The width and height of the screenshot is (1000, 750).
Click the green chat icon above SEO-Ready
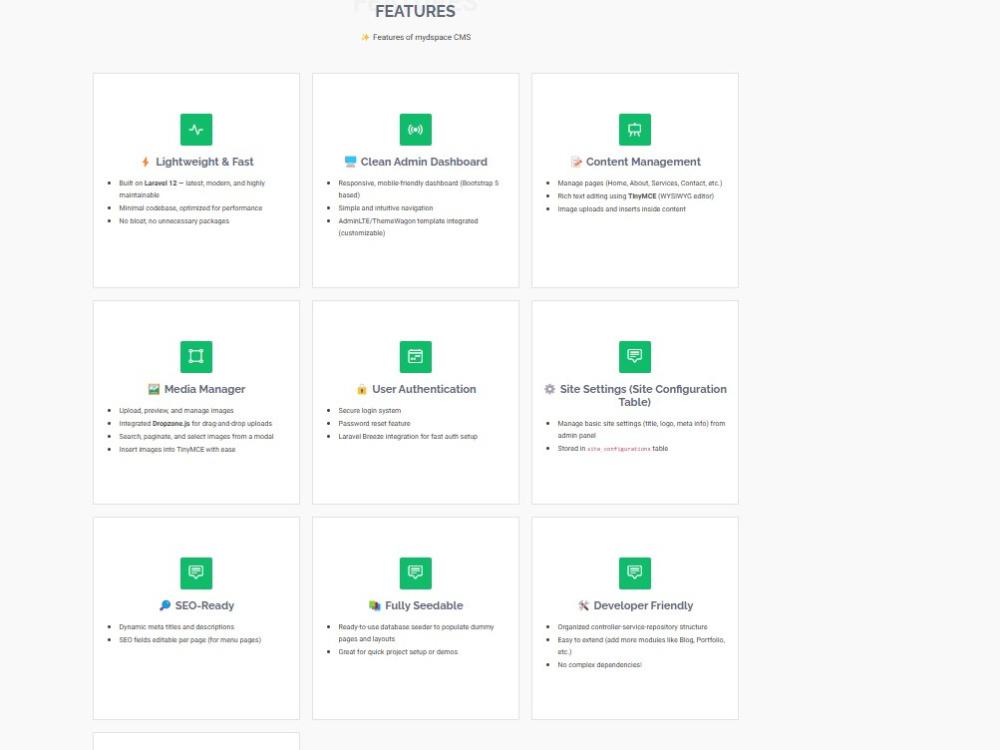click(x=196, y=573)
